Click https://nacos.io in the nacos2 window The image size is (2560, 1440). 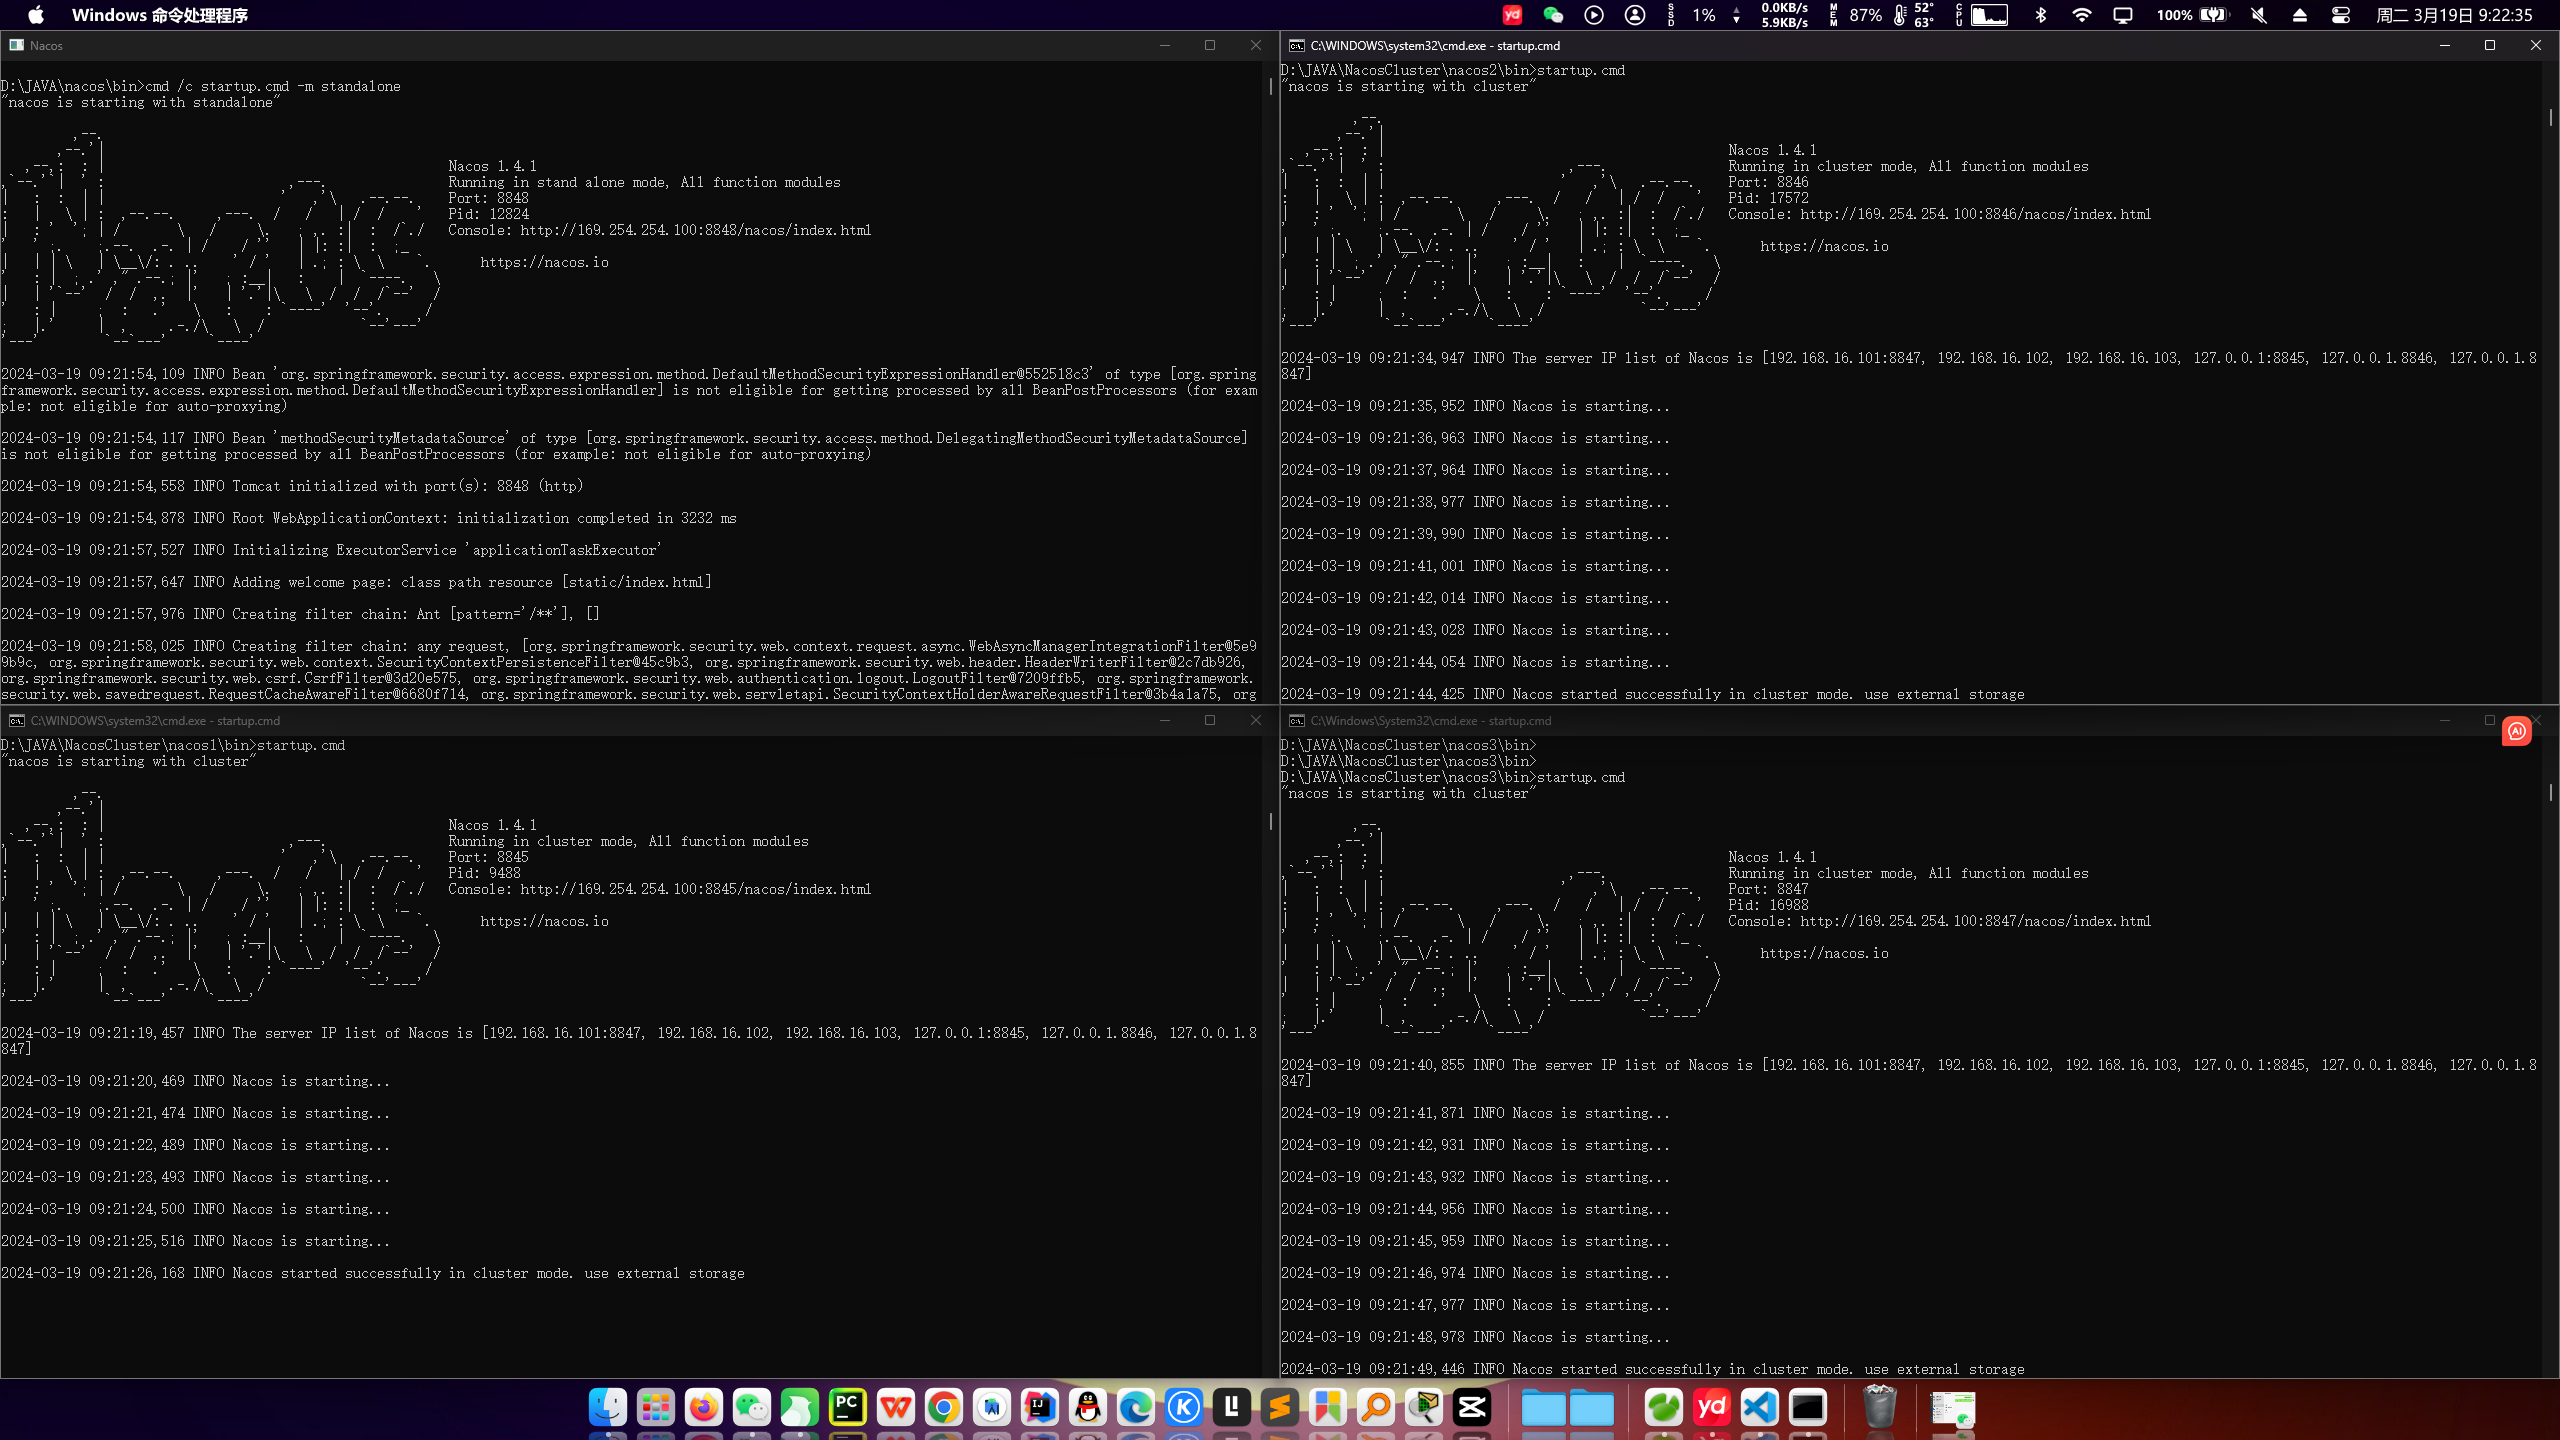pyautogui.click(x=1824, y=246)
